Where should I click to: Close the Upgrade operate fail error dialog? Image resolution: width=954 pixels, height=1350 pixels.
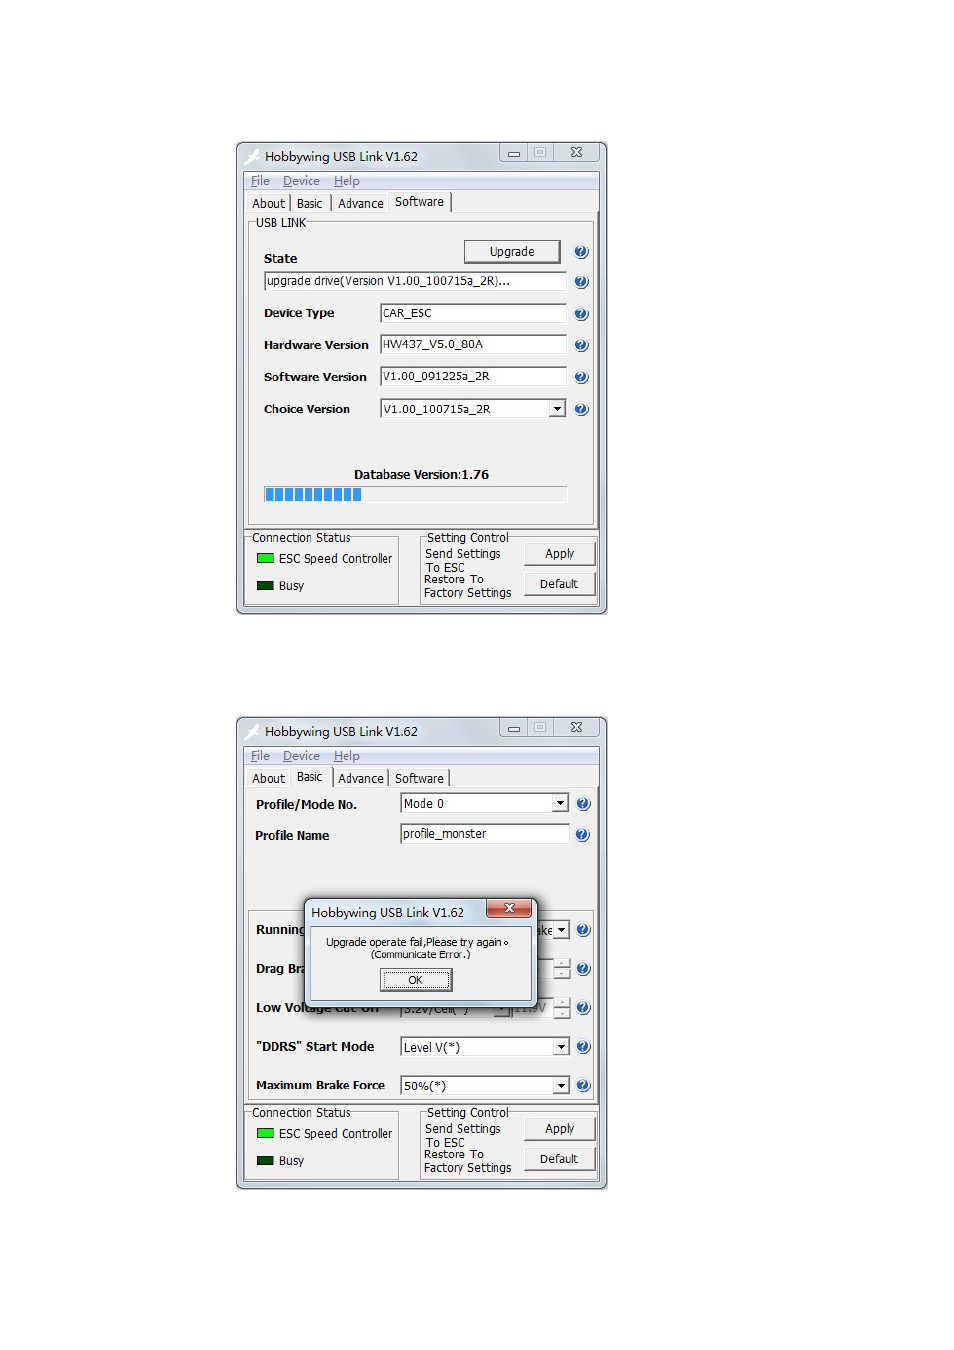coord(509,908)
